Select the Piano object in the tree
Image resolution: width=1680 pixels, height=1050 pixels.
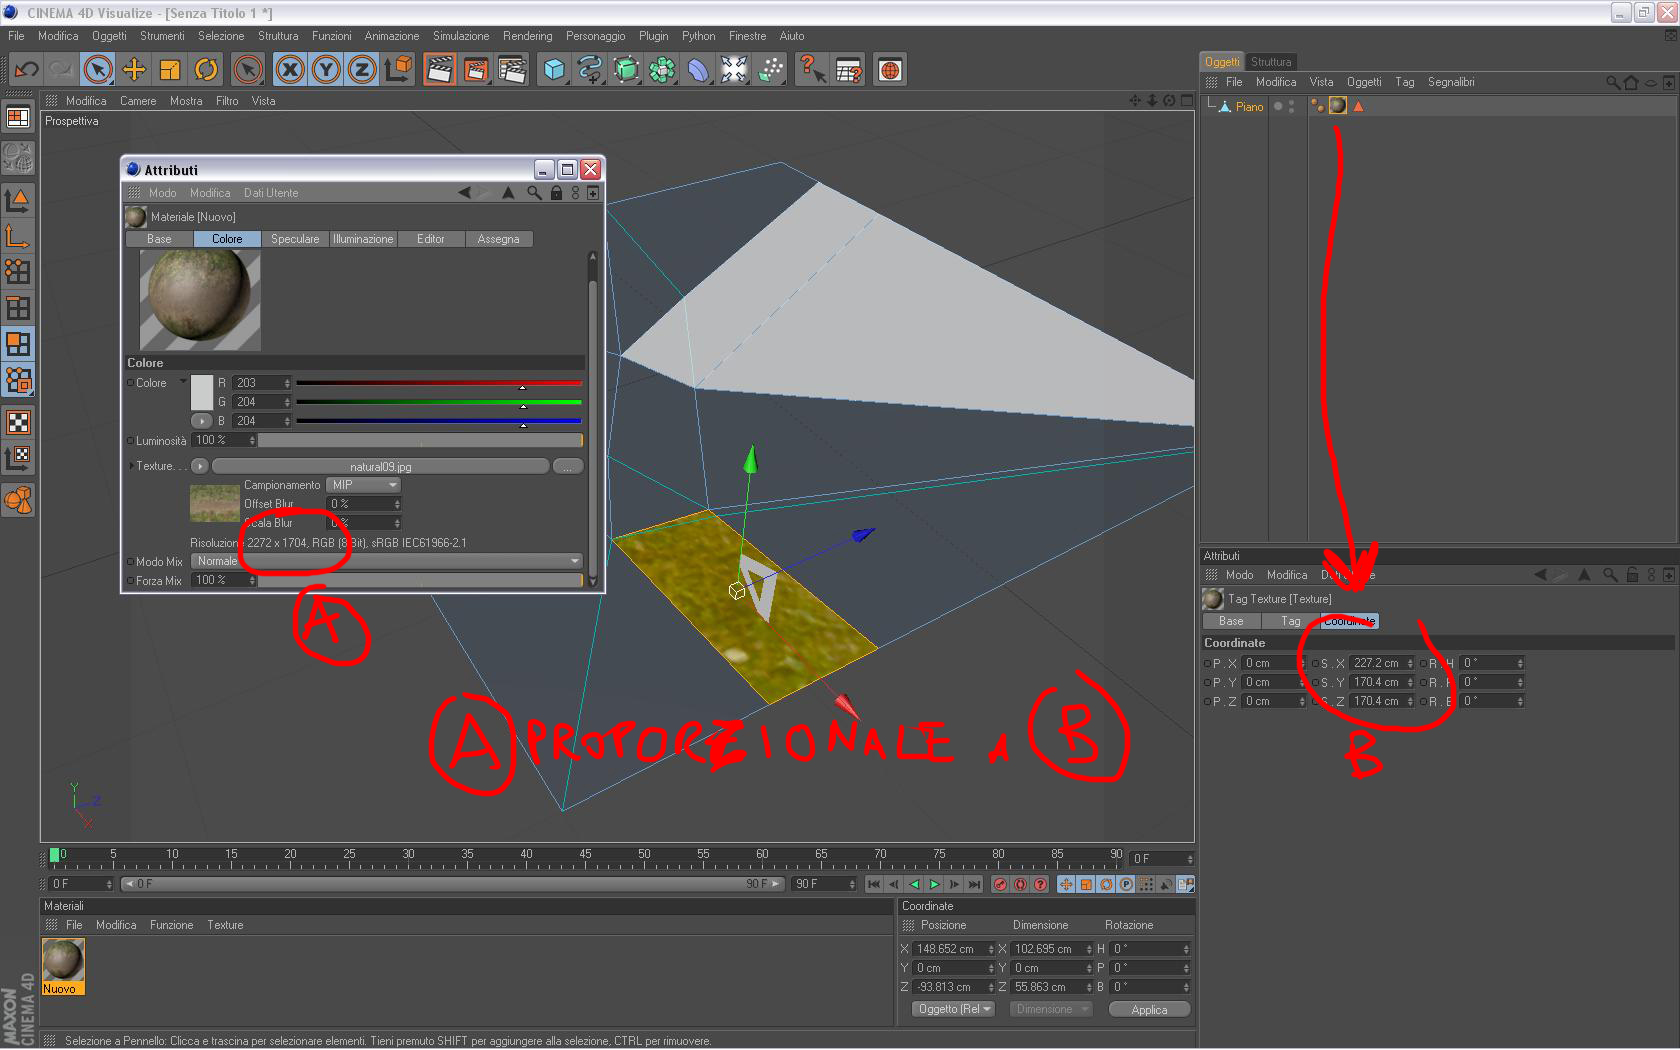tap(1249, 107)
